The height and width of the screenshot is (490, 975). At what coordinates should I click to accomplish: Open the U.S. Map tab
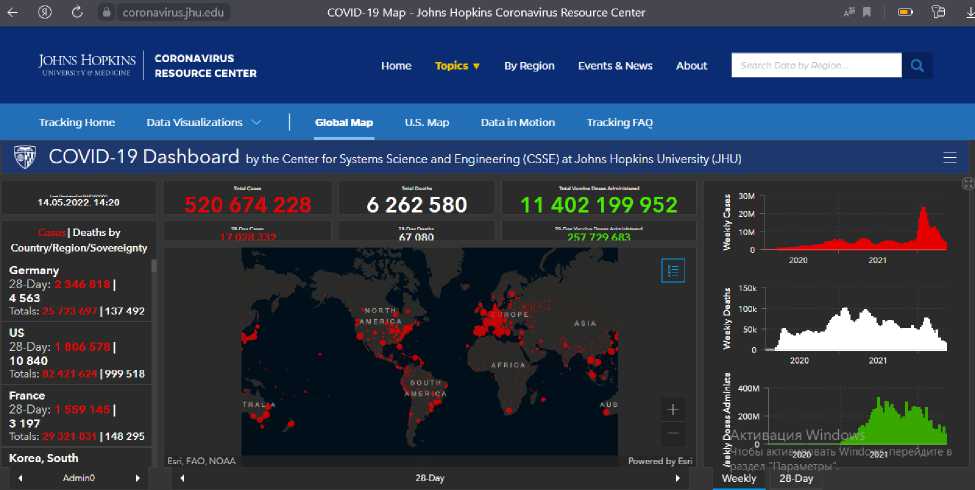point(426,122)
